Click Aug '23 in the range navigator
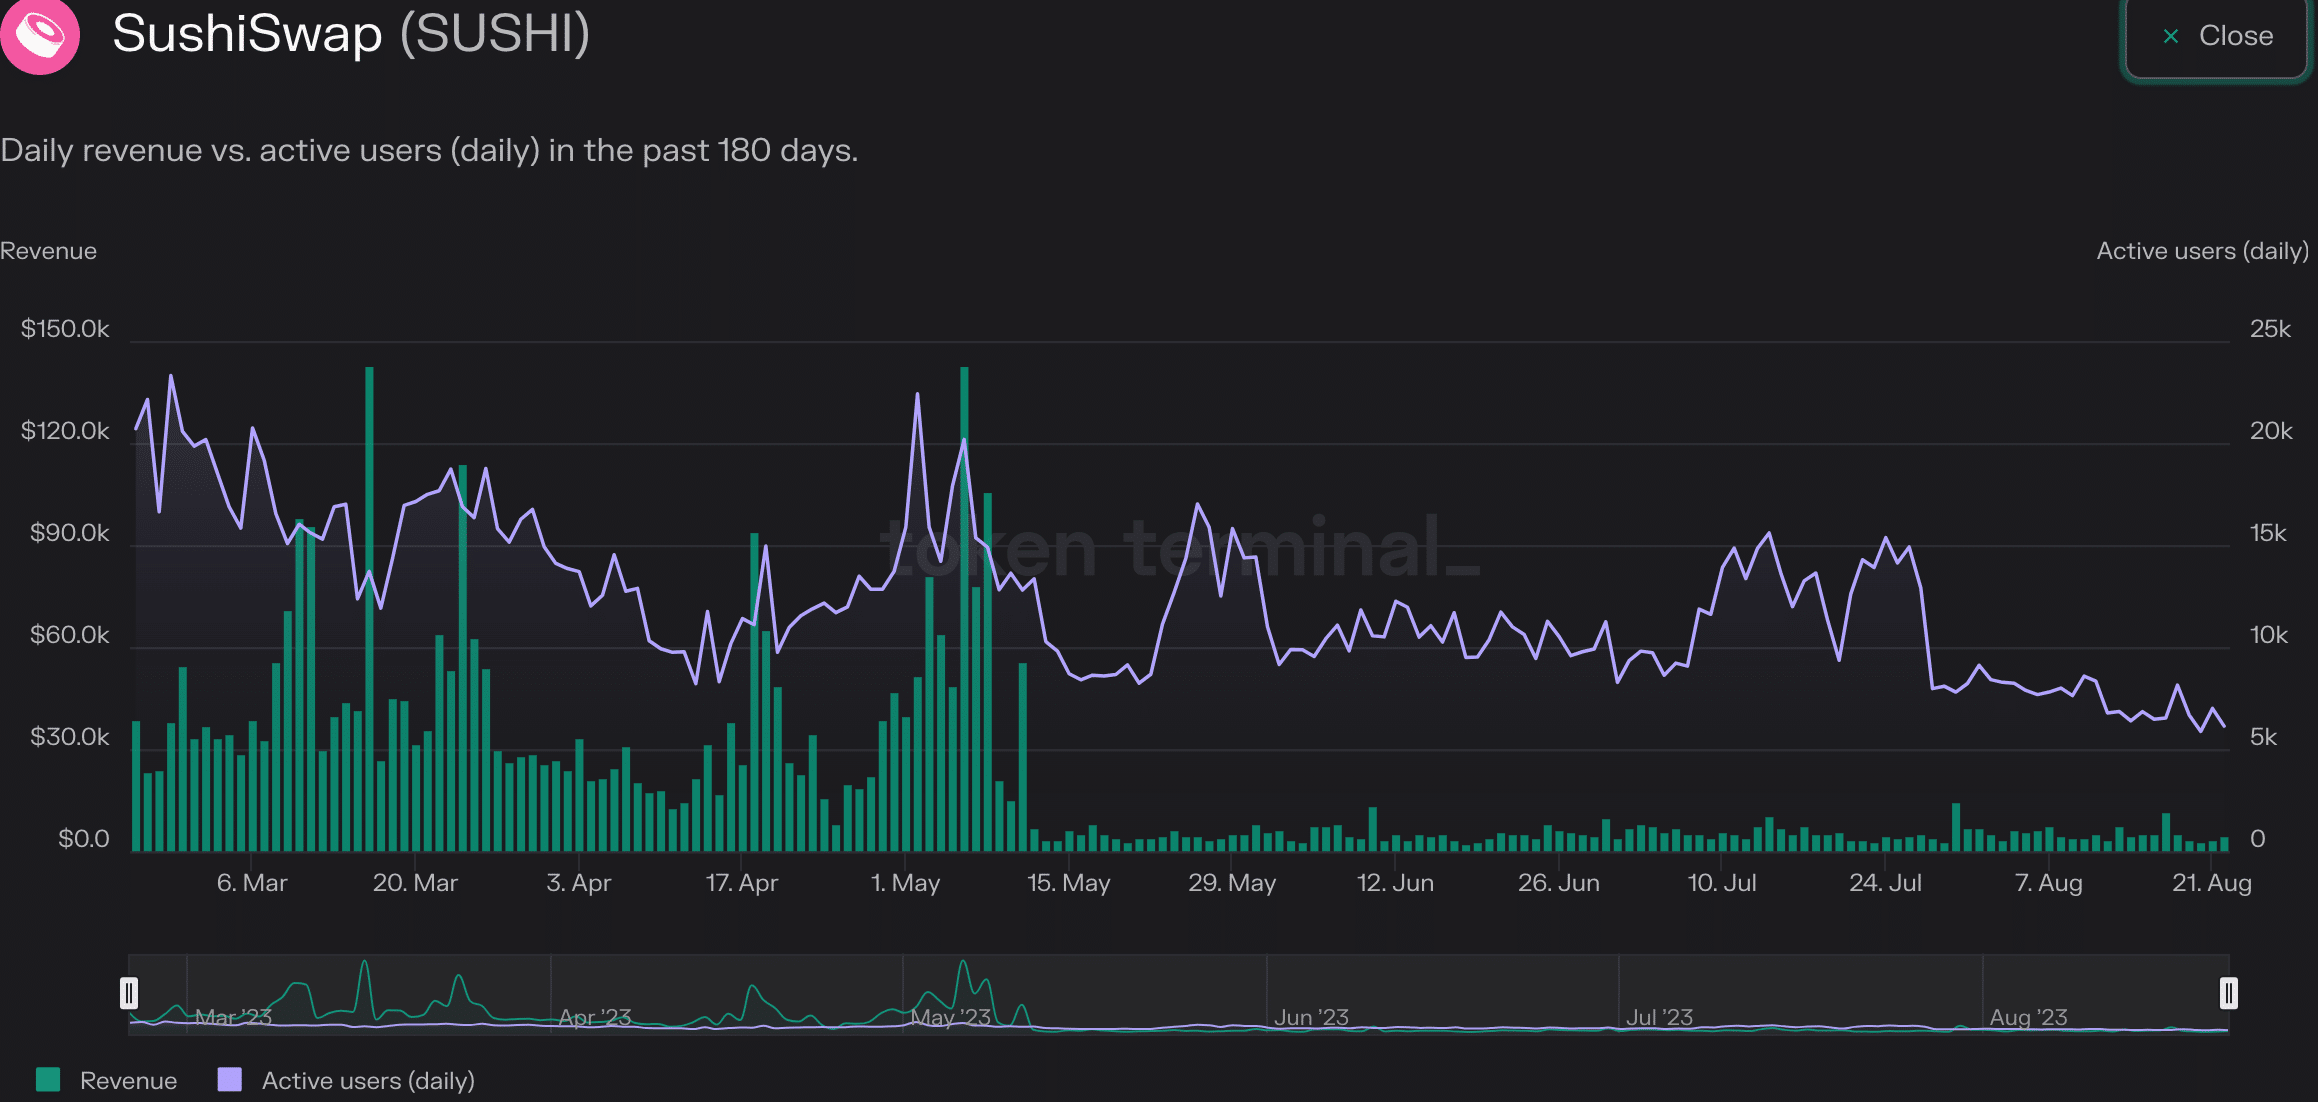The image size is (2318, 1102). [x=2028, y=1017]
